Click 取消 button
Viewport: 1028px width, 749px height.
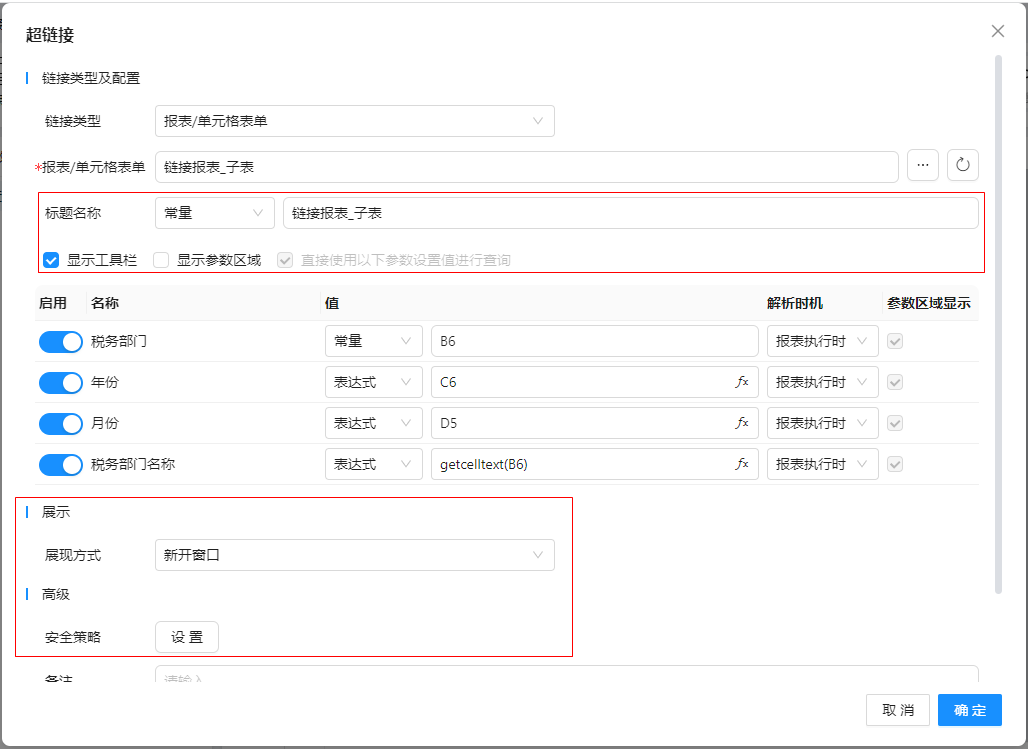[x=897, y=710]
